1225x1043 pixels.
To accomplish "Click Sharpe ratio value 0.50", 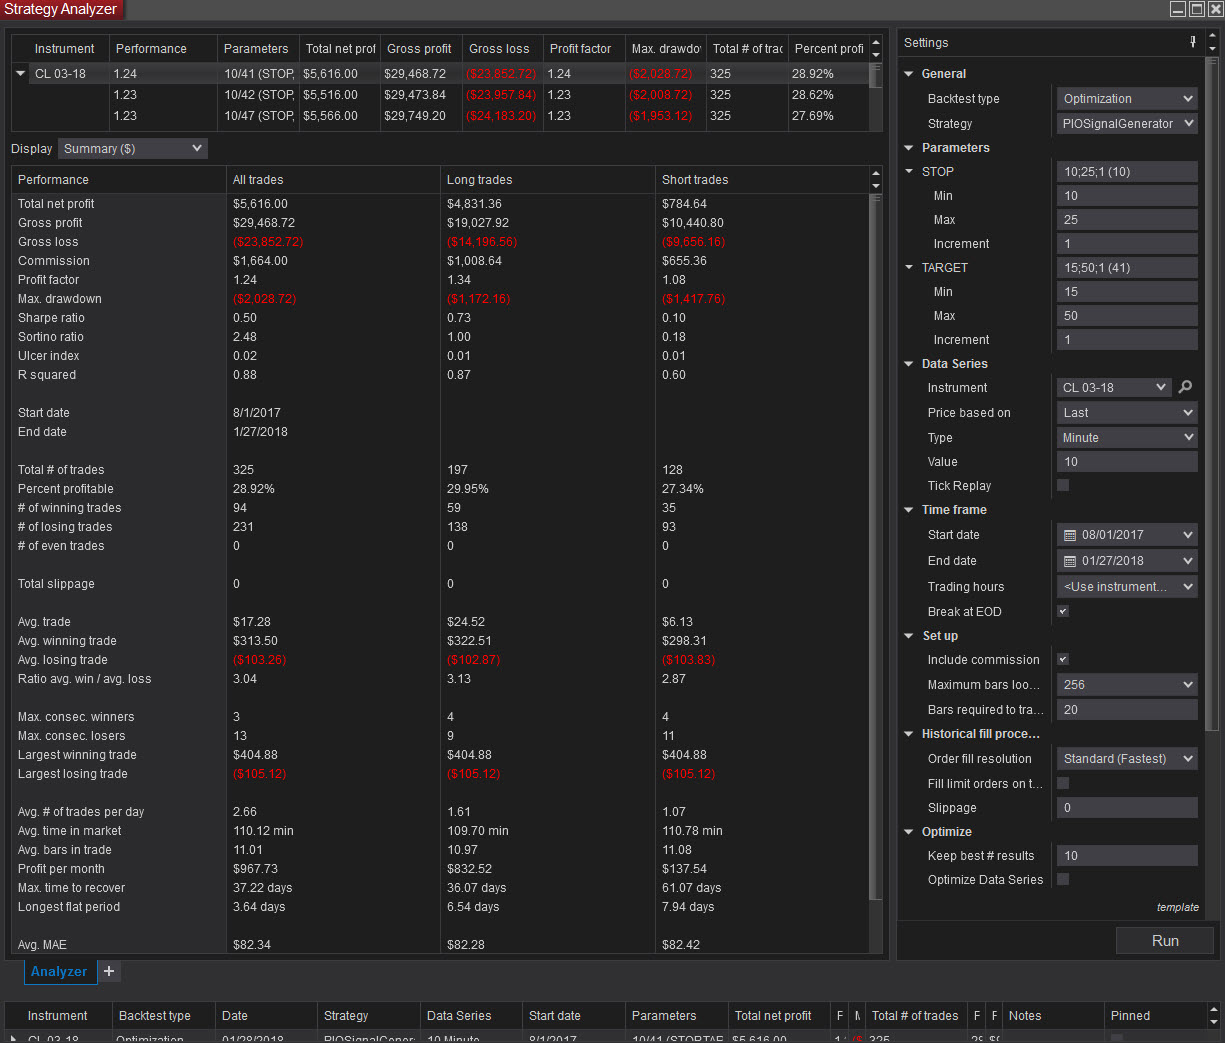I will pos(245,318).
